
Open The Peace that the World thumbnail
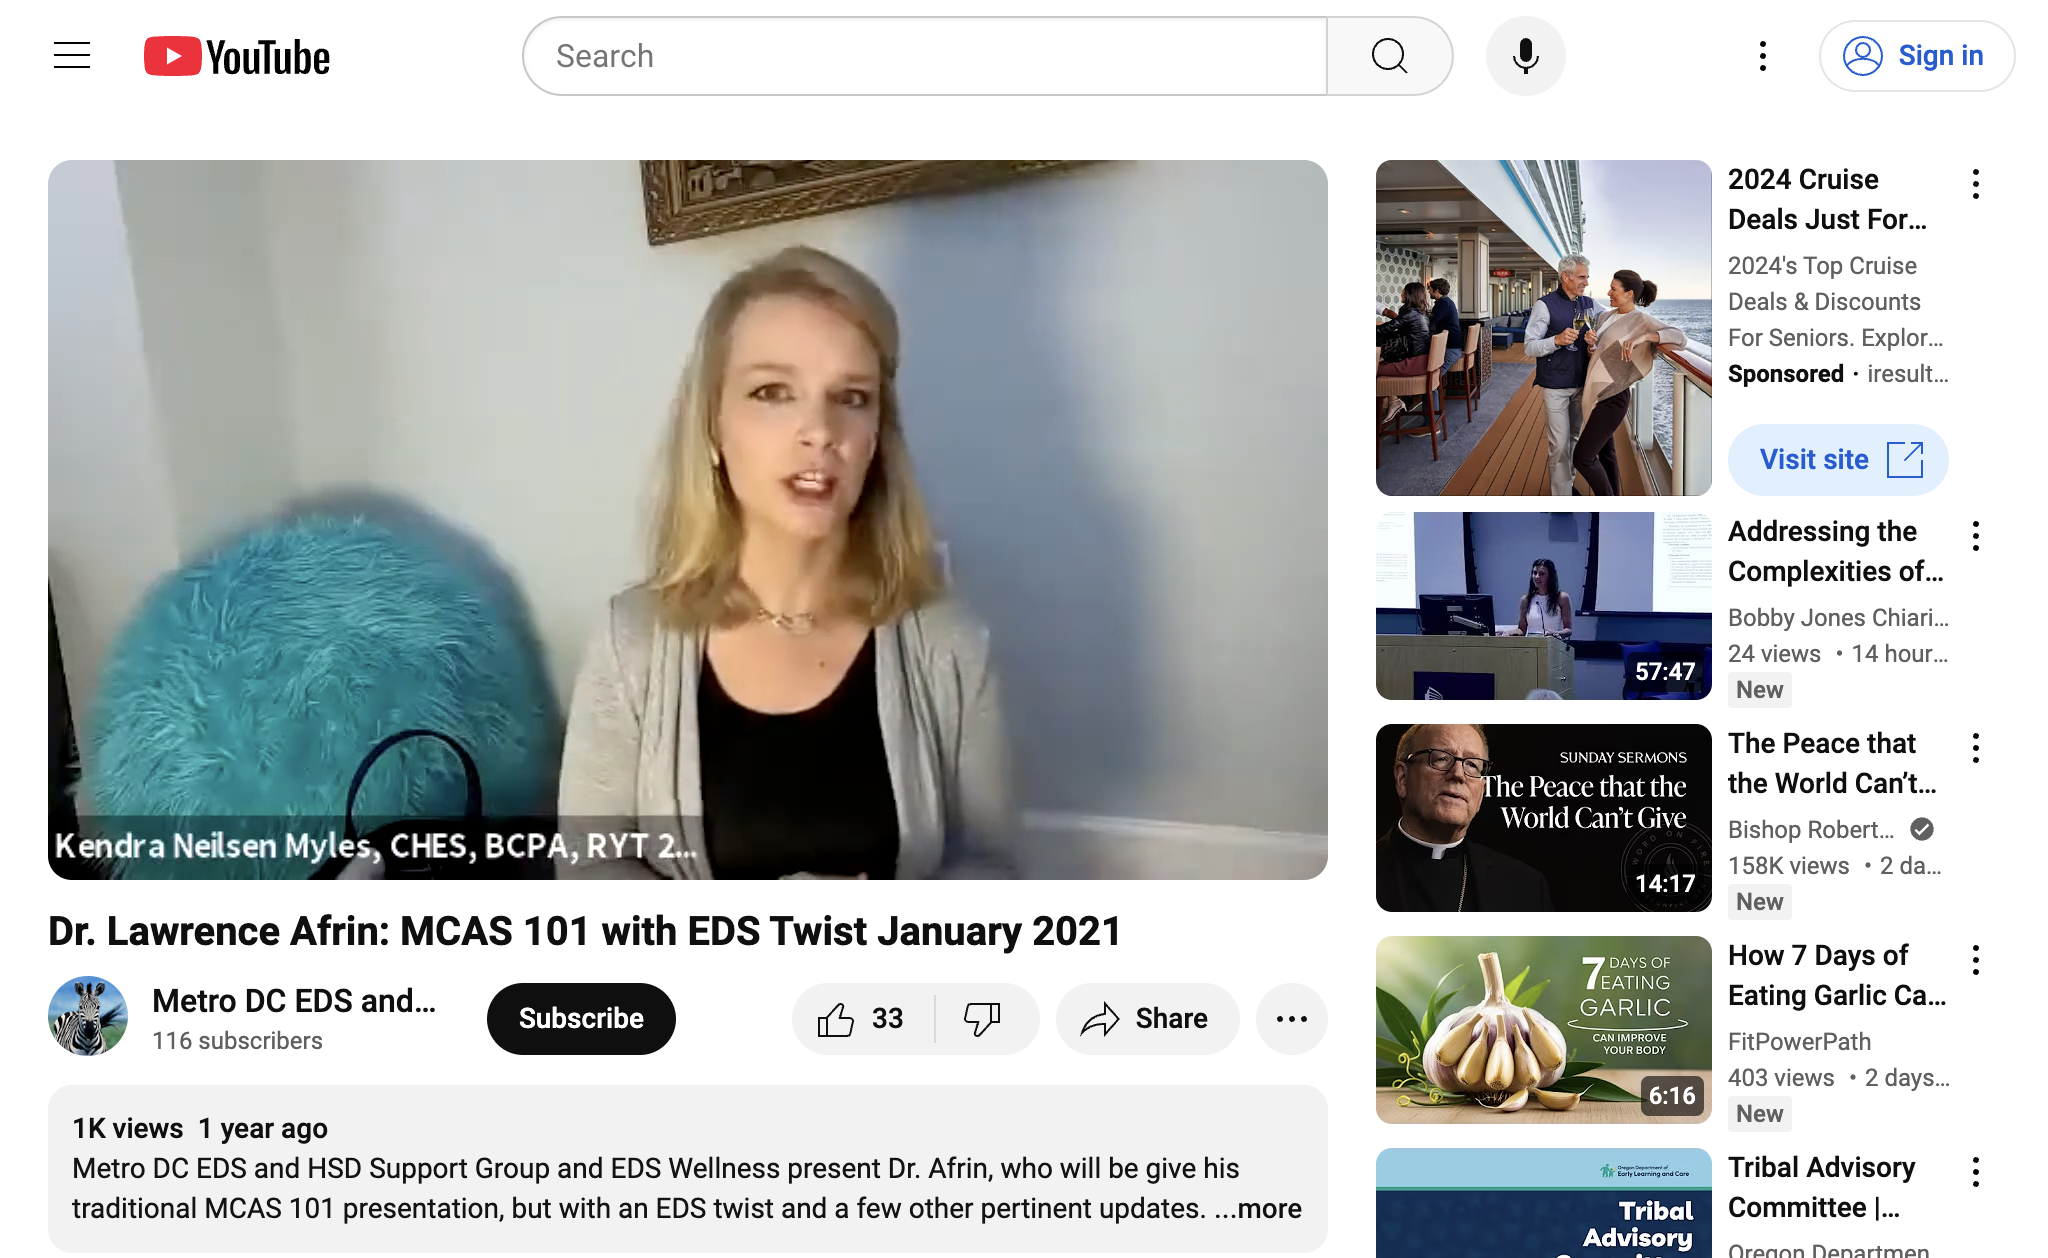coord(1544,818)
